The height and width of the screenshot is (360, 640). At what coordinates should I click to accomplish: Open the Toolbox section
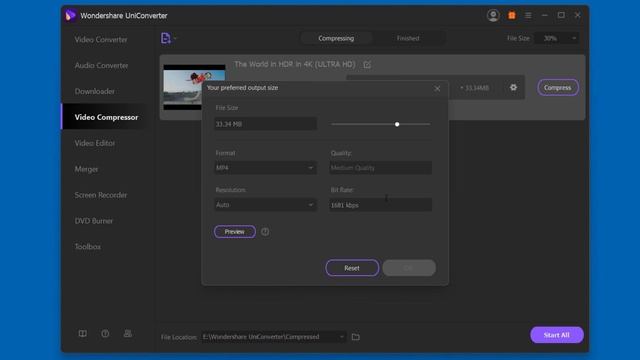click(x=87, y=247)
